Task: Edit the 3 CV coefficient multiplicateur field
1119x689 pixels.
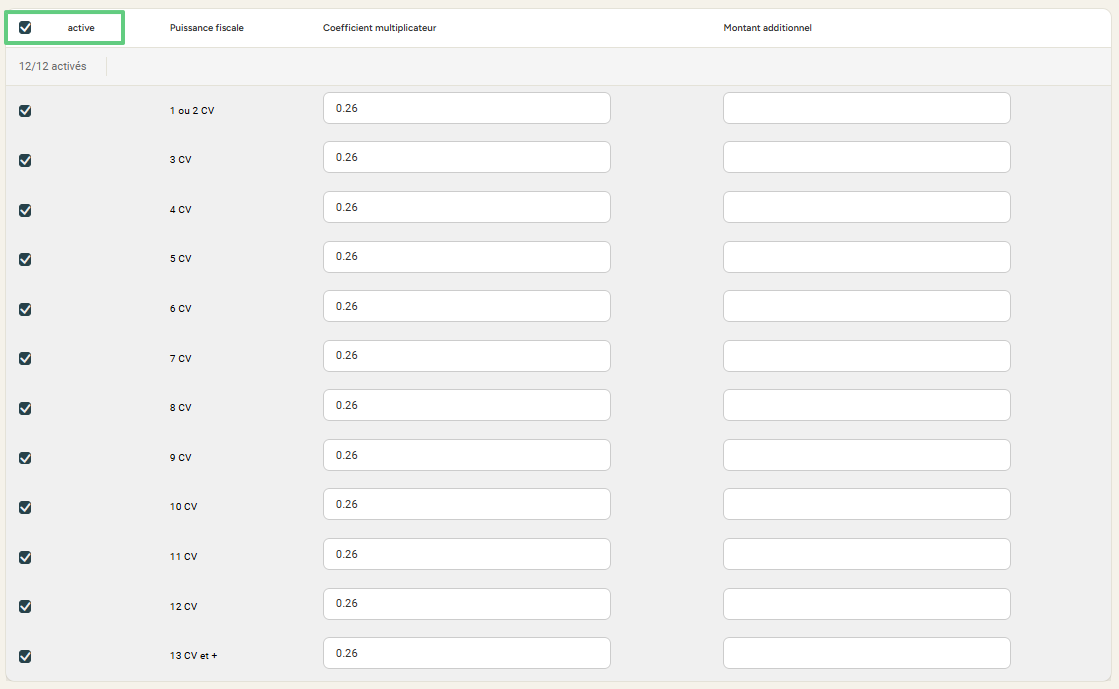Action: 467,157
